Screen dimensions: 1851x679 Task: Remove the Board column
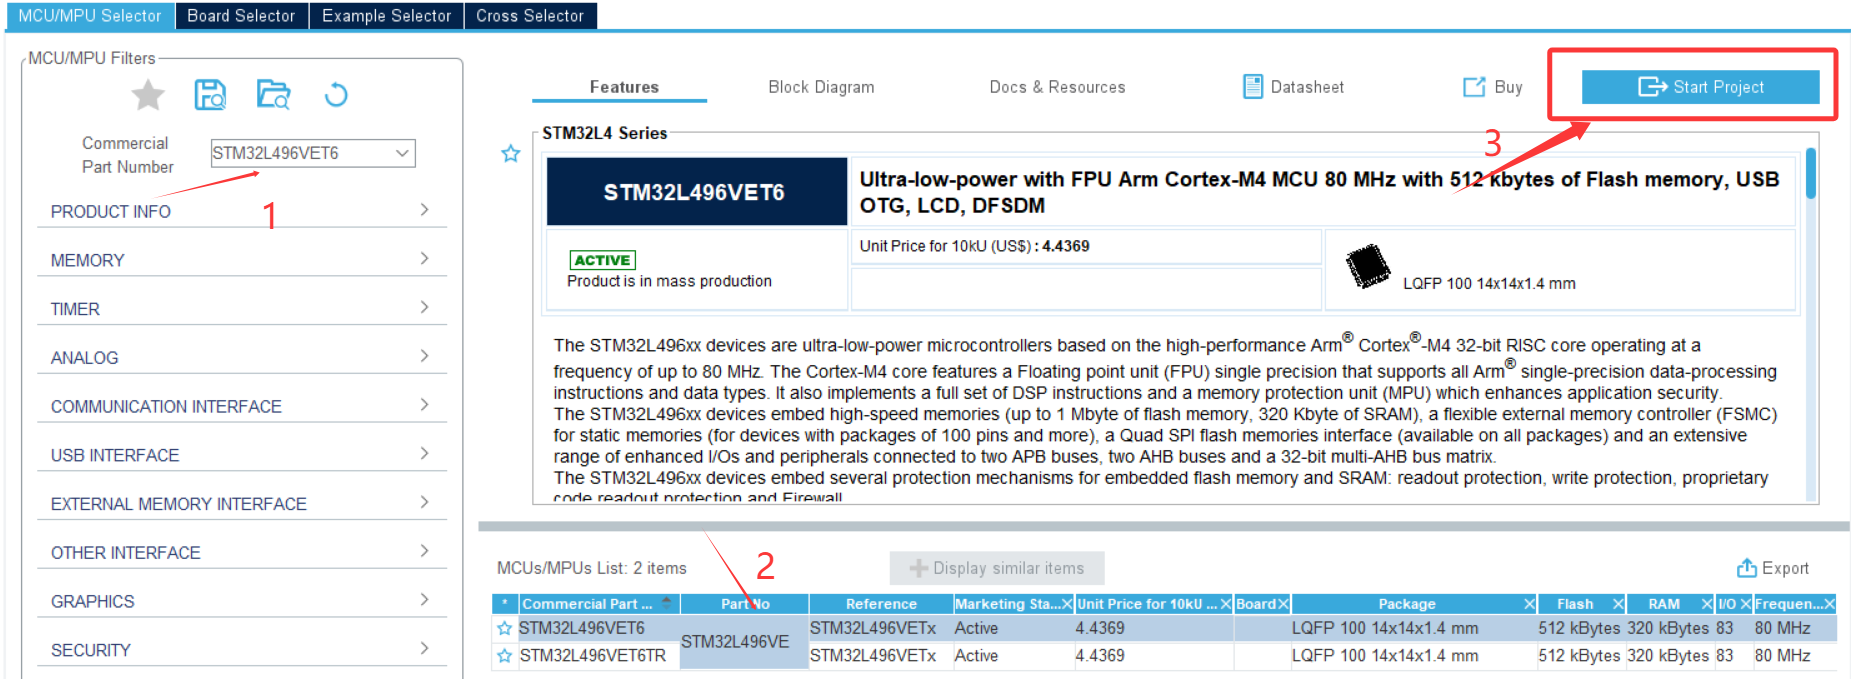click(1283, 604)
